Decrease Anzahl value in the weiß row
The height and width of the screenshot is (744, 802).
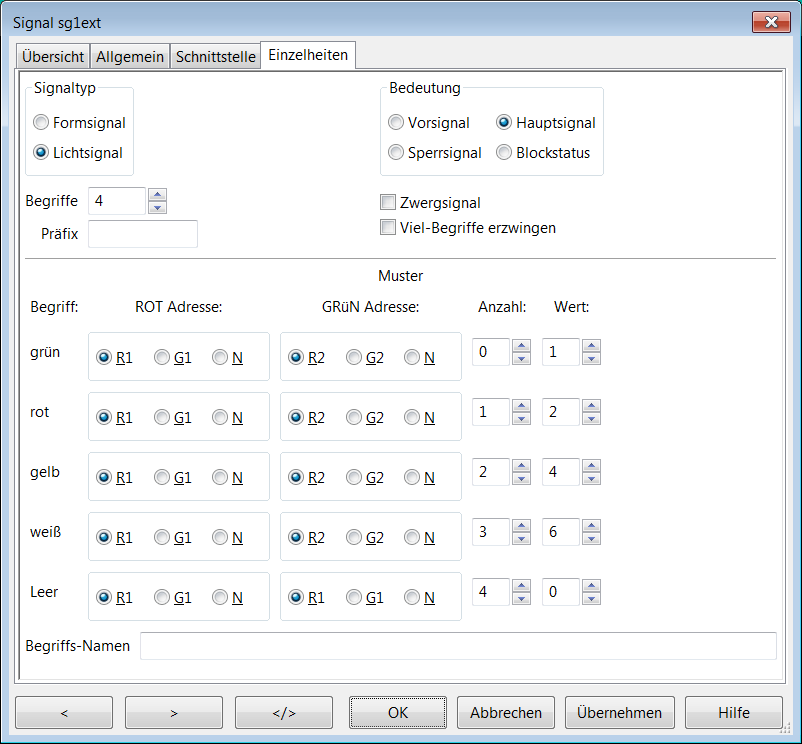[521, 539]
